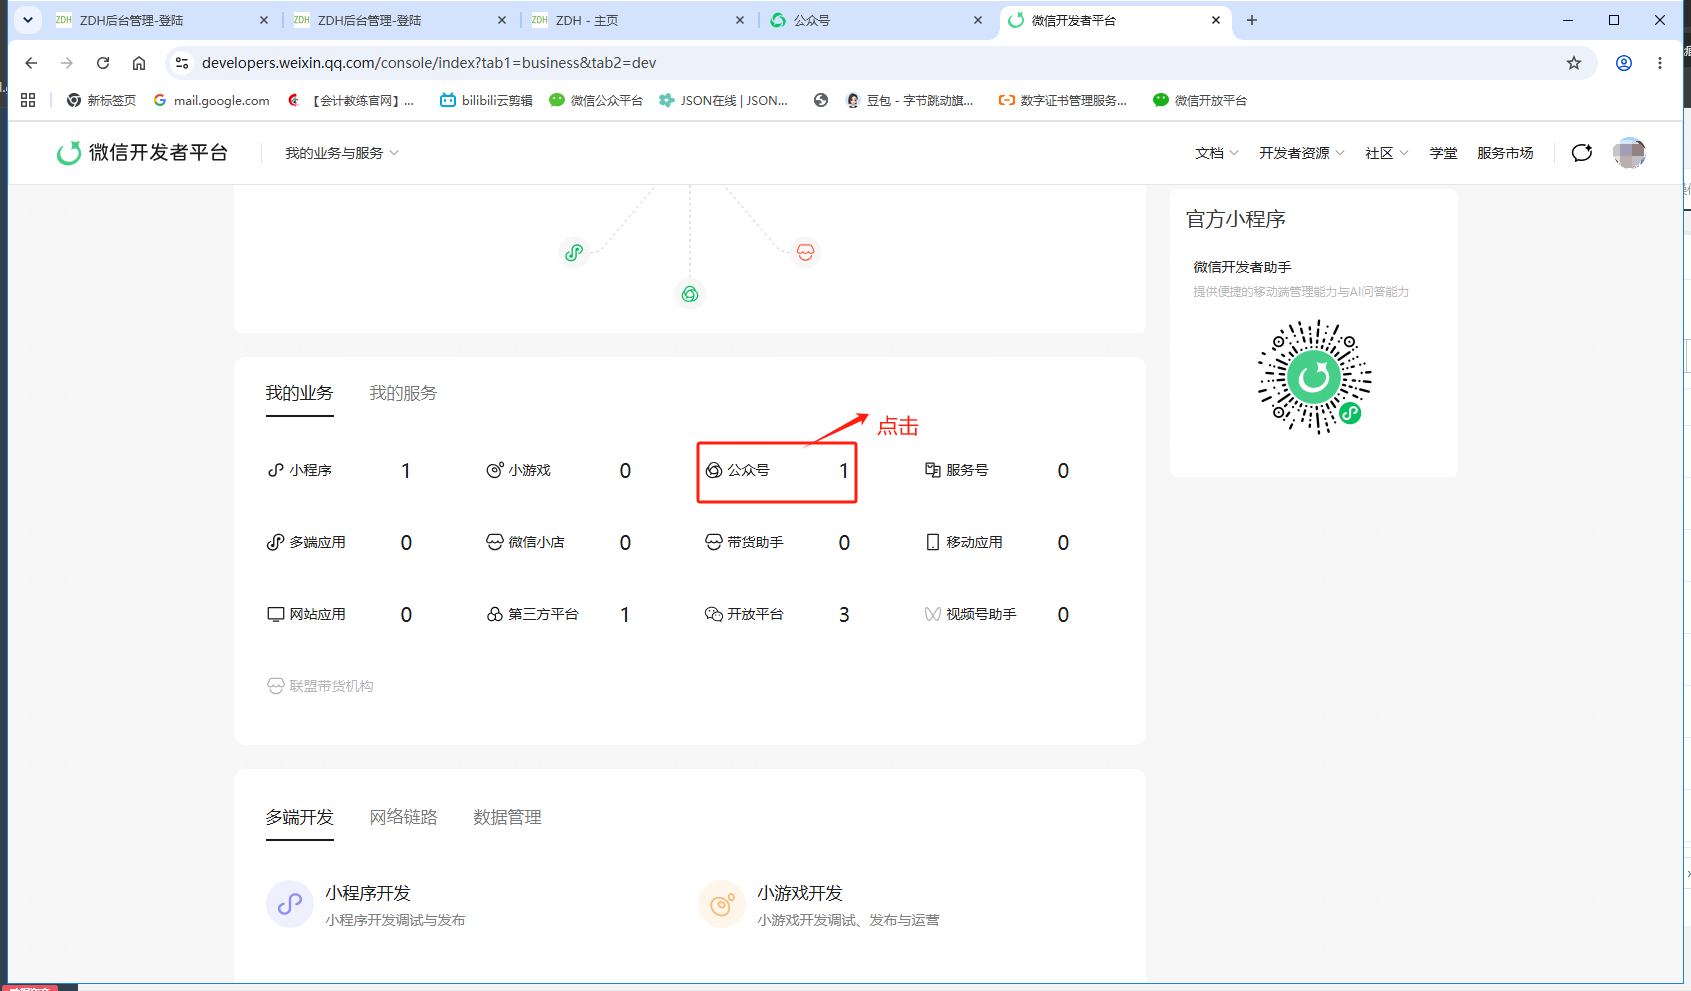The height and width of the screenshot is (991, 1691).
Task: Click the 开放平台 icon
Action: pyautogui.click(x=714, y=614)
